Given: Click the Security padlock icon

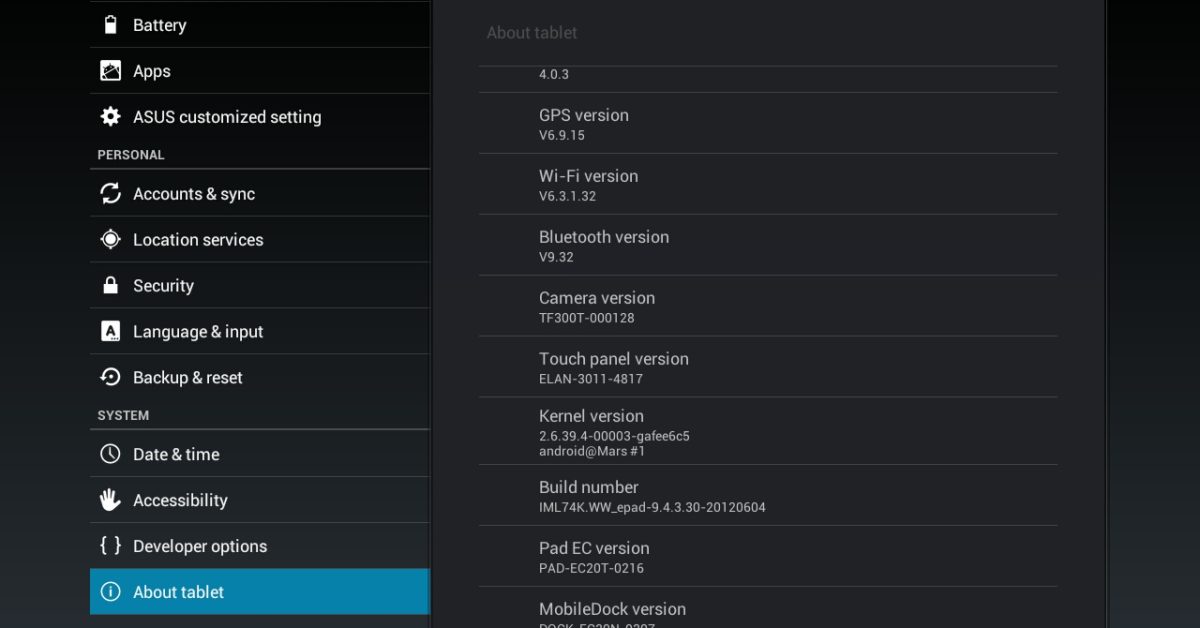Looking at the screenshot, I should pyautogui.click(x=110, y=286).
